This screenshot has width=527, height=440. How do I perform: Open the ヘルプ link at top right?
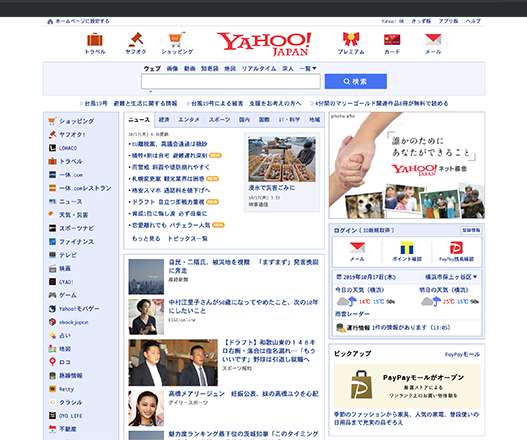473,21
